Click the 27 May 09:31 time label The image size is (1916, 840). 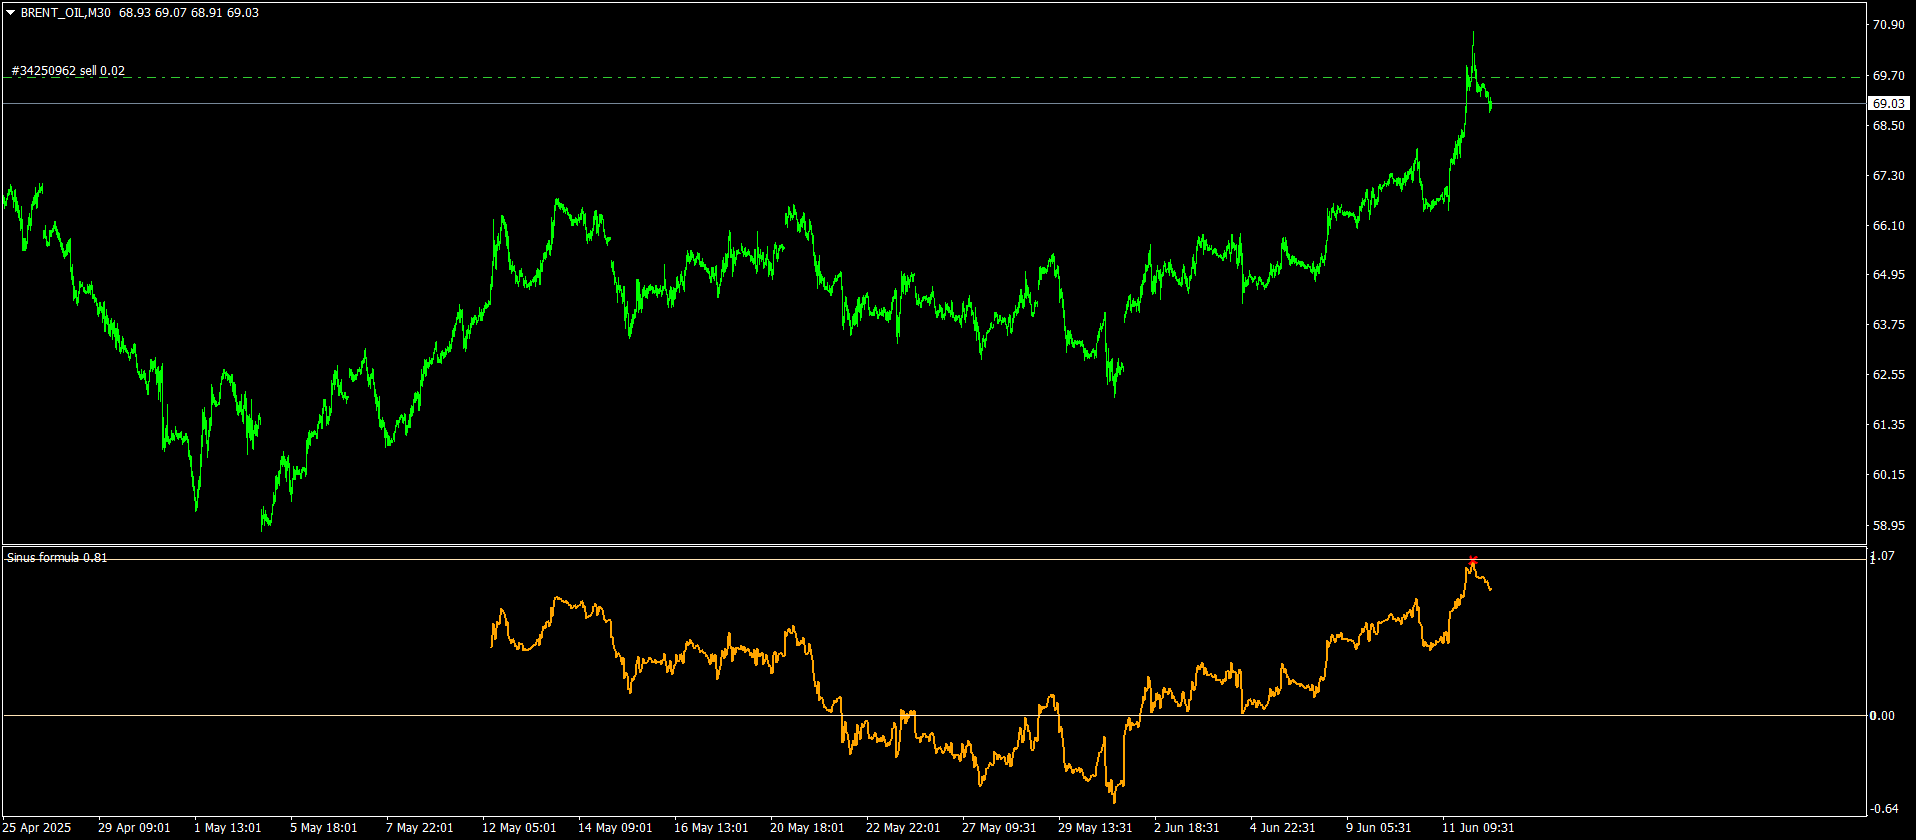click(999, 828)
